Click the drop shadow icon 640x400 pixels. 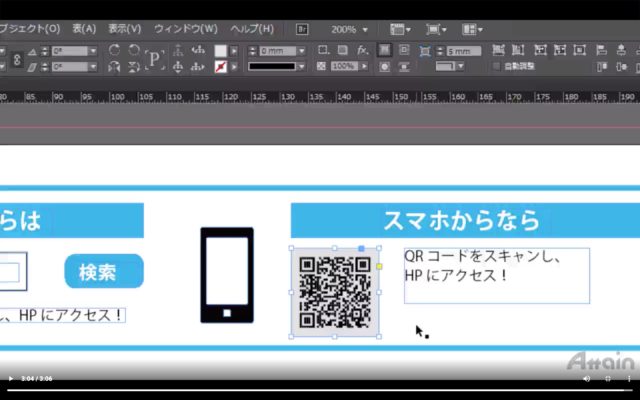pos(342,50)
